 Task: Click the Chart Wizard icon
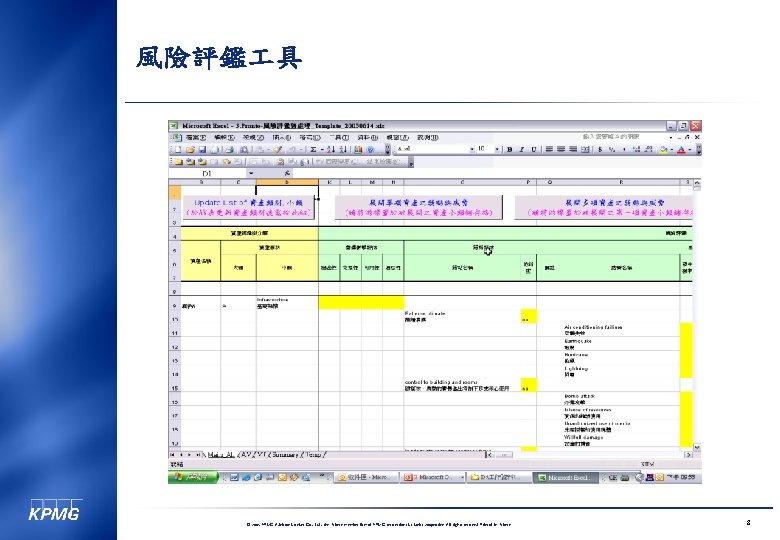pos(358,149)
